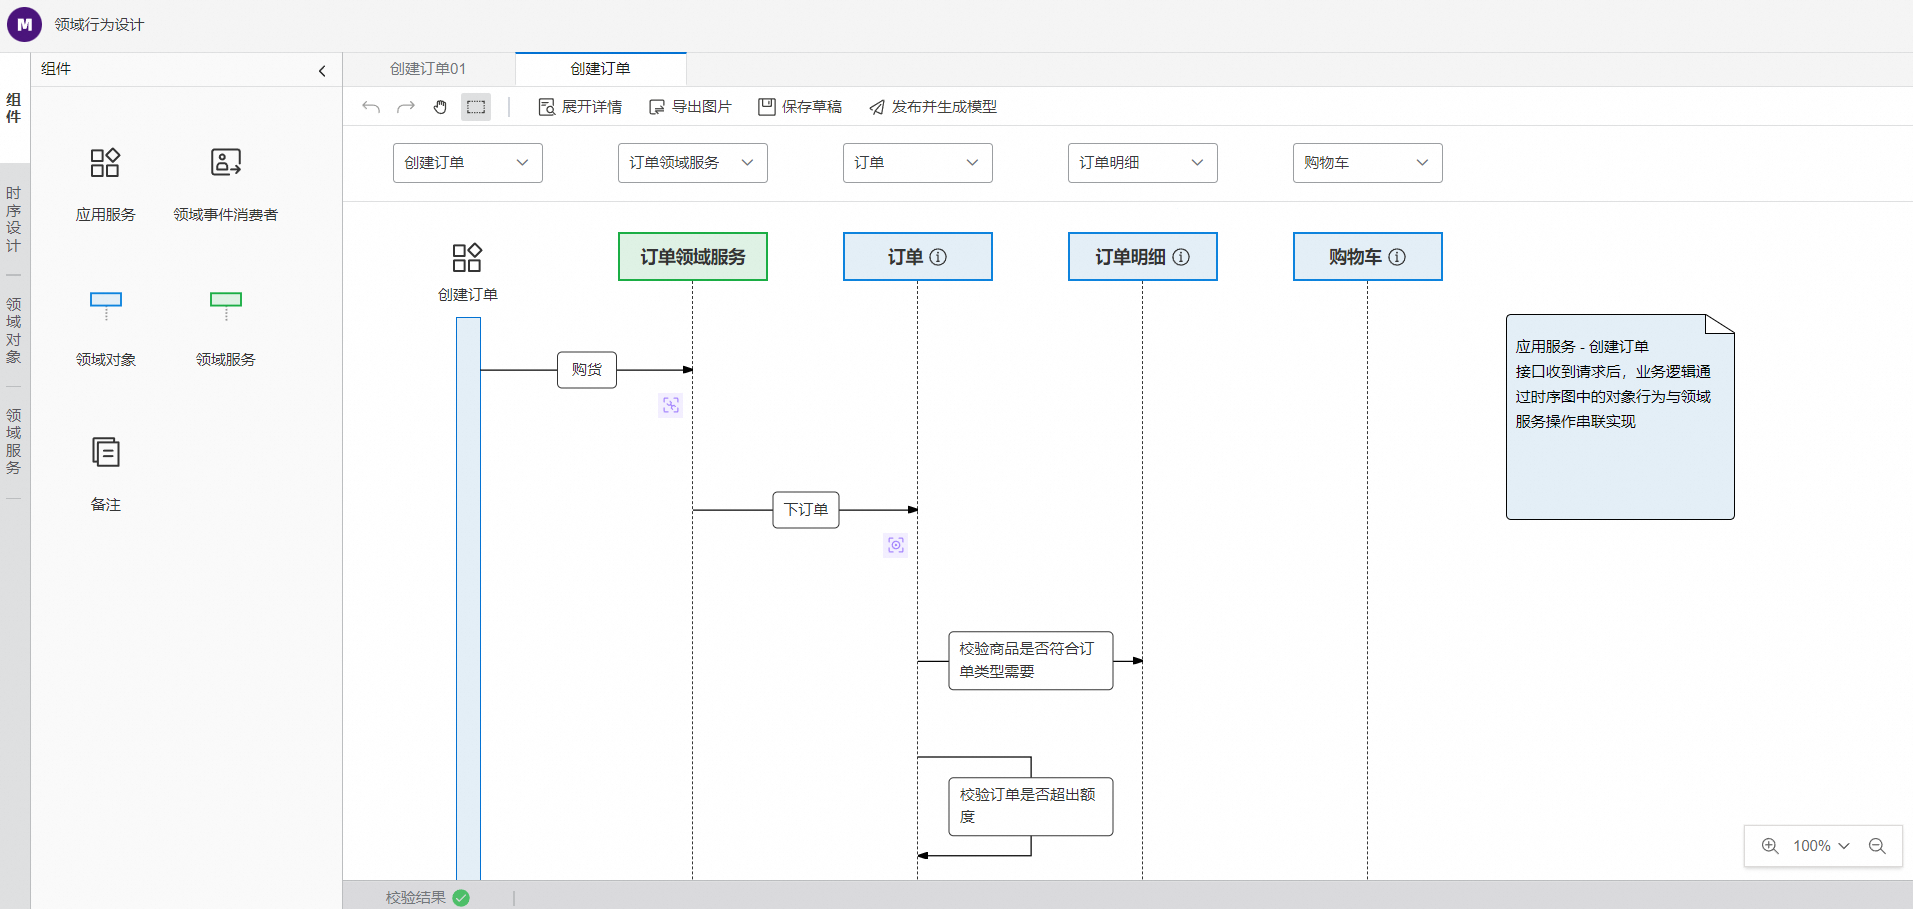Image resolution: width=1913 pixels, height=909 pixels.
Task: Click 展开详情 in the toolbar
Action: tap(580, 107)
